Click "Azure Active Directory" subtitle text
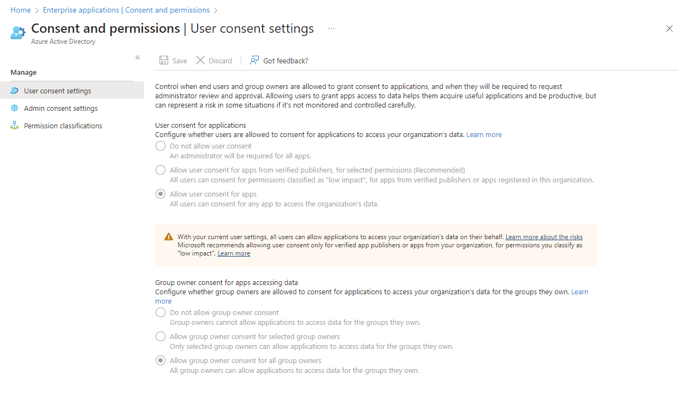Screen dimensions: 688x398 [x=63, y=42]
